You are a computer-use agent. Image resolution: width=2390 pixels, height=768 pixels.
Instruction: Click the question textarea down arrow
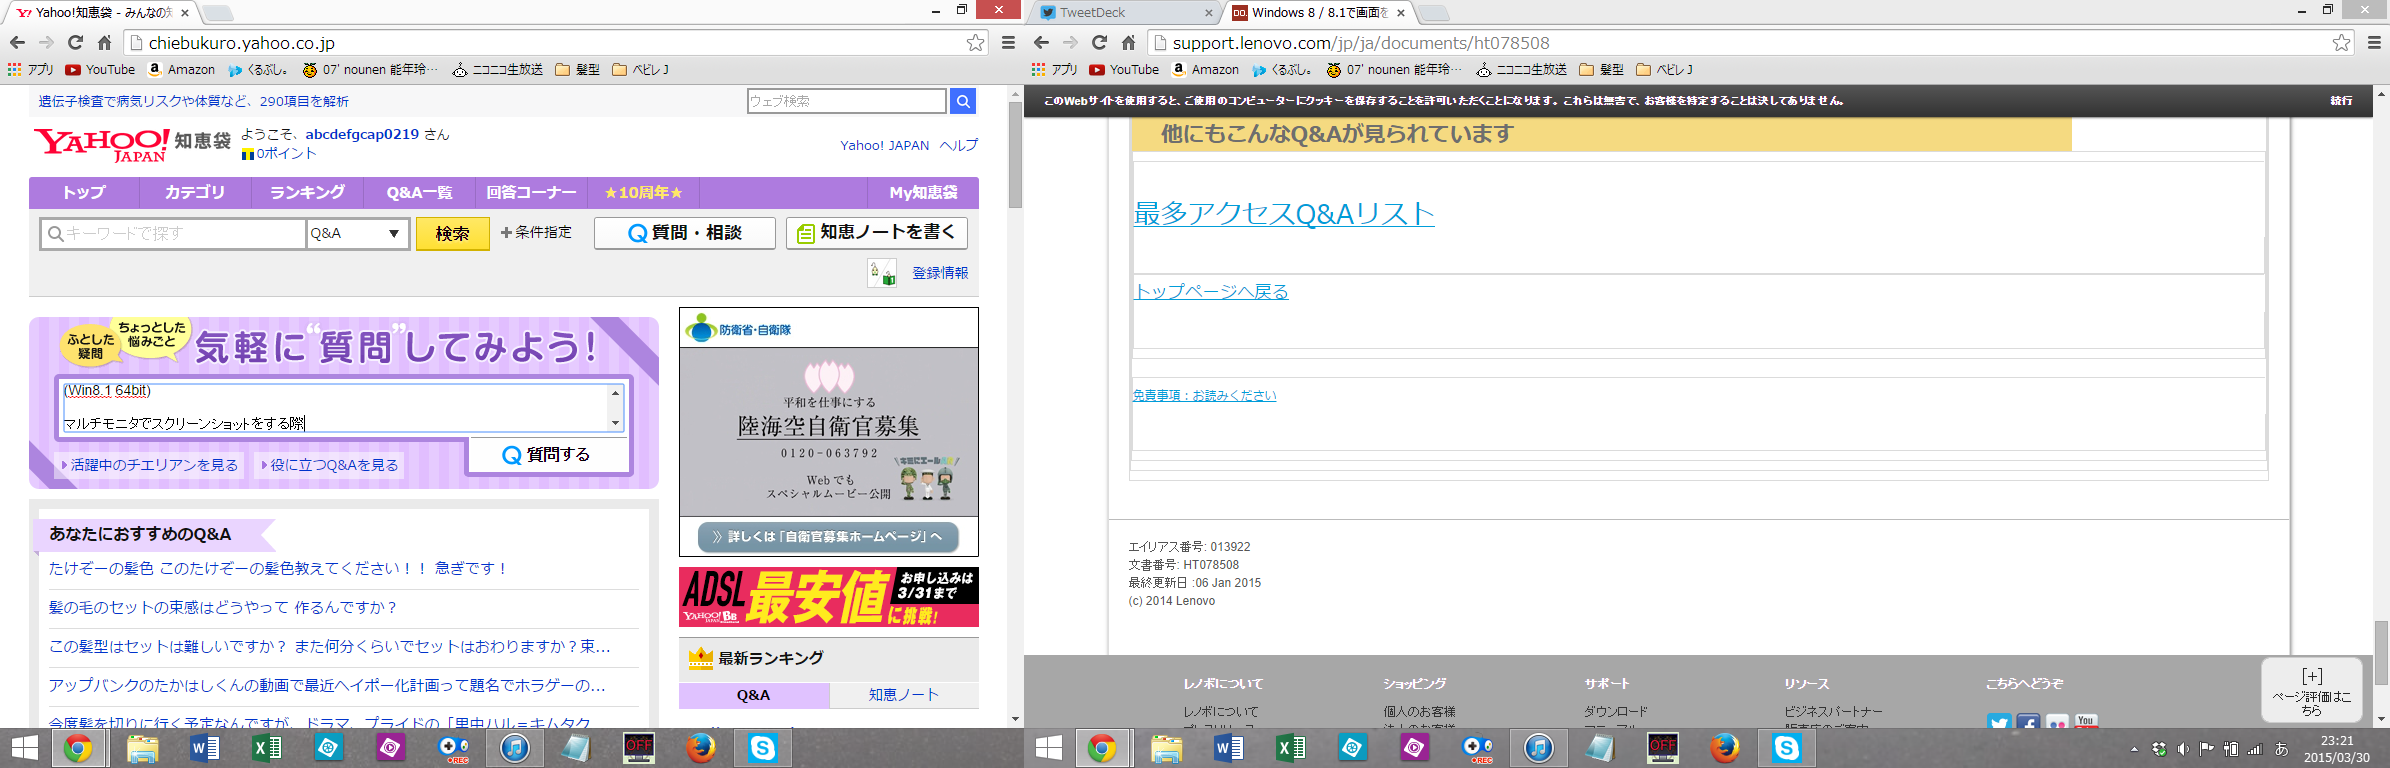615,423
